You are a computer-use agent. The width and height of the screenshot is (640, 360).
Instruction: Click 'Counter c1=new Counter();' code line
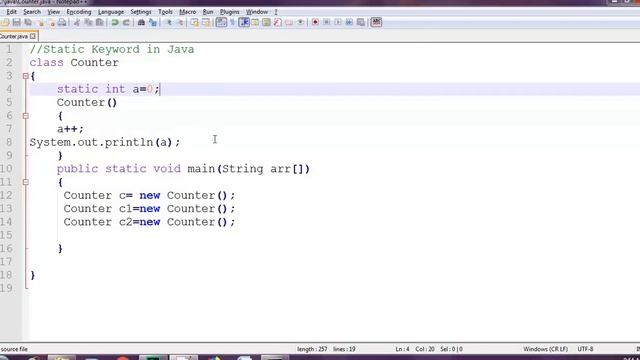[149, 209]
